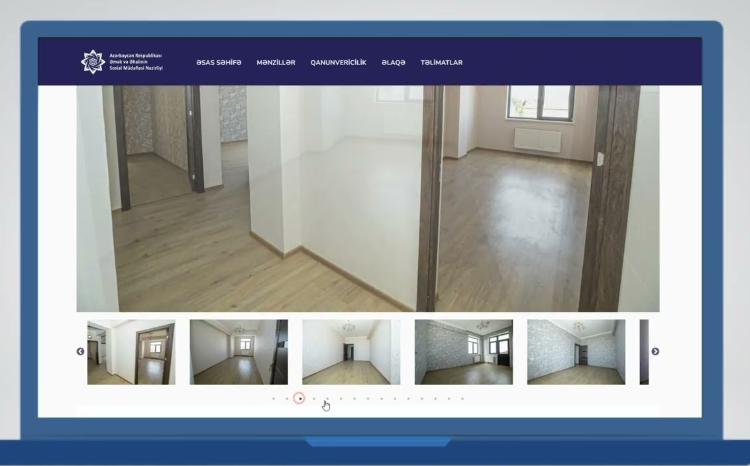
Task: Open the ƏLAQƏ contact link
Action: click(393, 62)
